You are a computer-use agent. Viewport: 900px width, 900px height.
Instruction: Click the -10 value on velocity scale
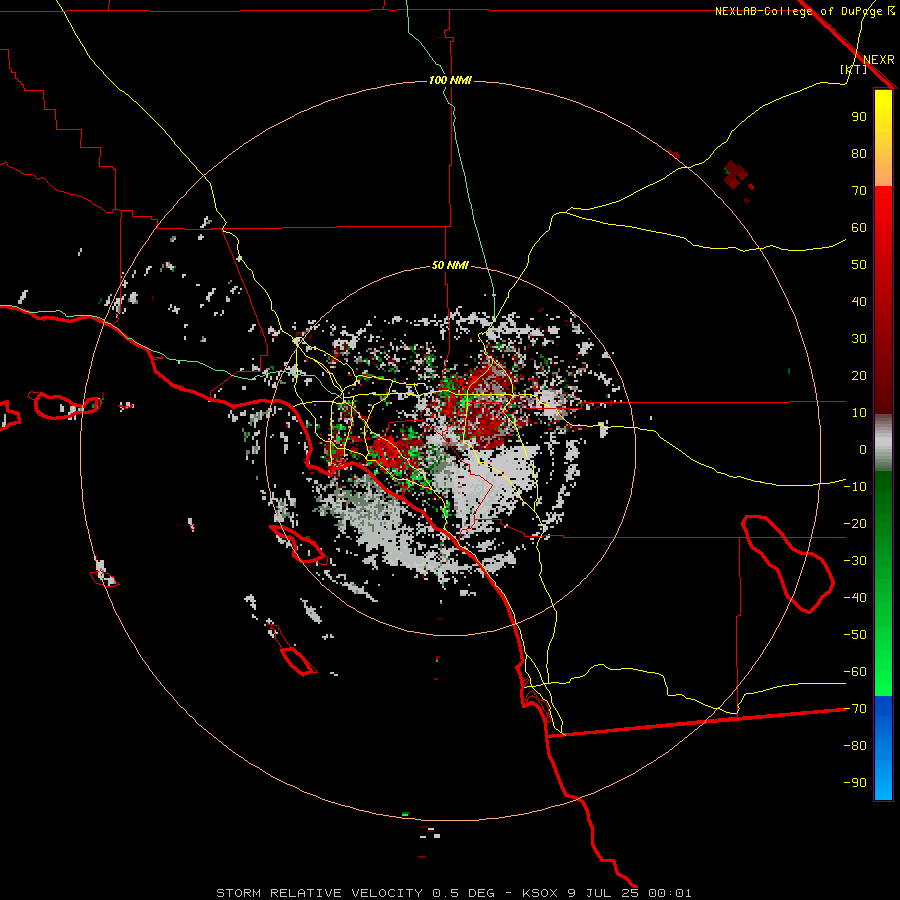[855, 487]
